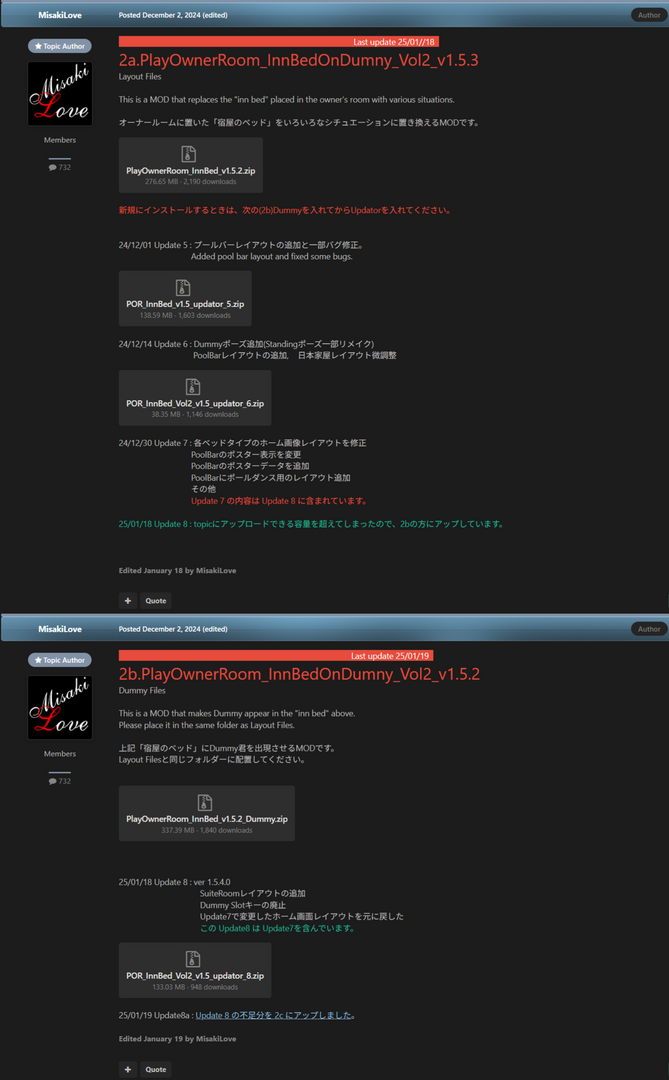
Task: Click the Topic Author badge in the 2a post
Action: 60,46
